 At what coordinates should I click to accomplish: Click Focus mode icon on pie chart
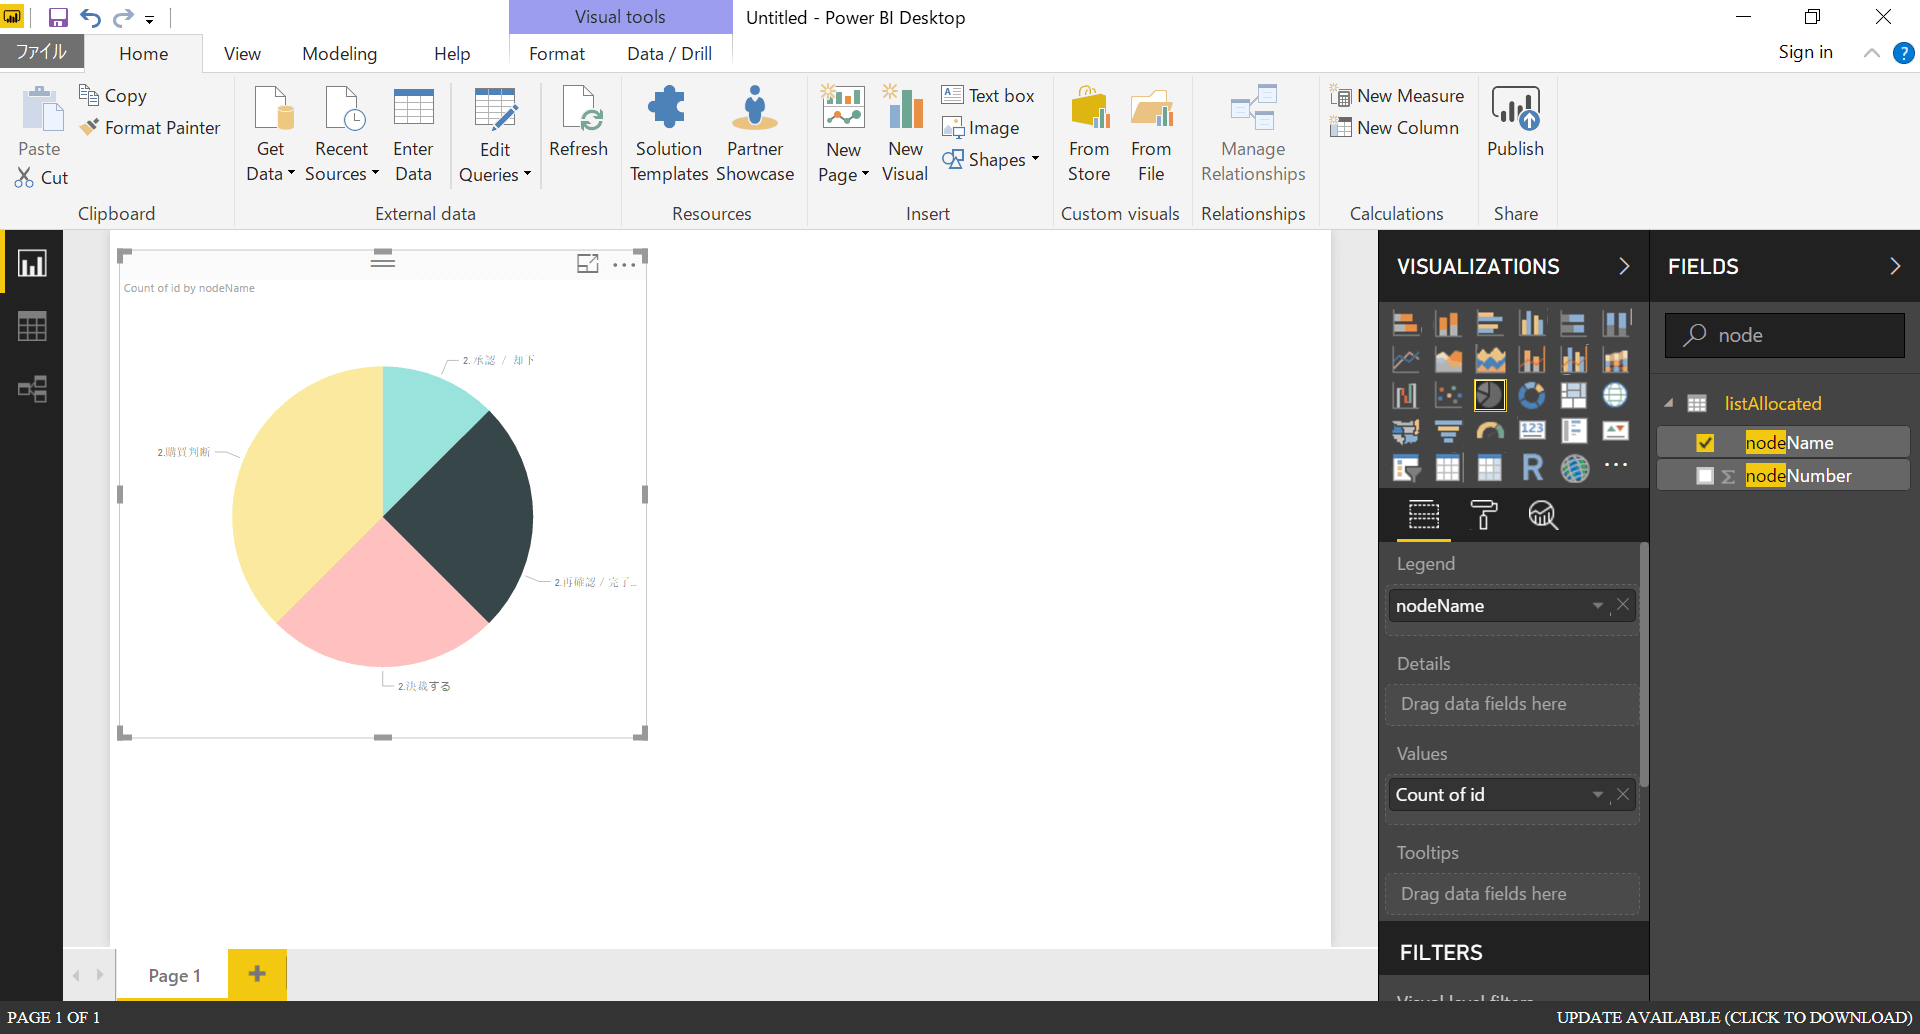[588, 263]
